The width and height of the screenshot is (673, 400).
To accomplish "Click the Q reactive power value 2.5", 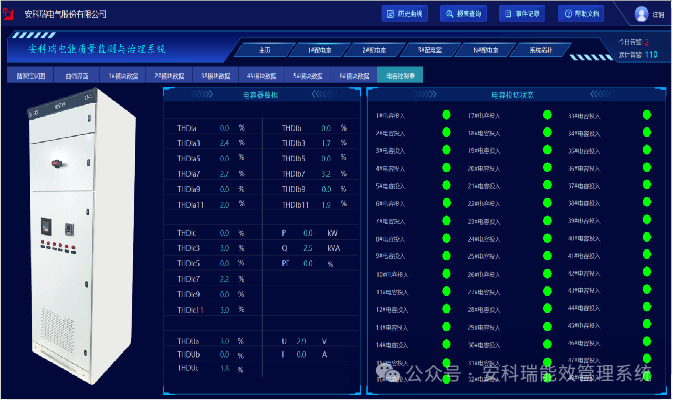I will click(308, 248).
